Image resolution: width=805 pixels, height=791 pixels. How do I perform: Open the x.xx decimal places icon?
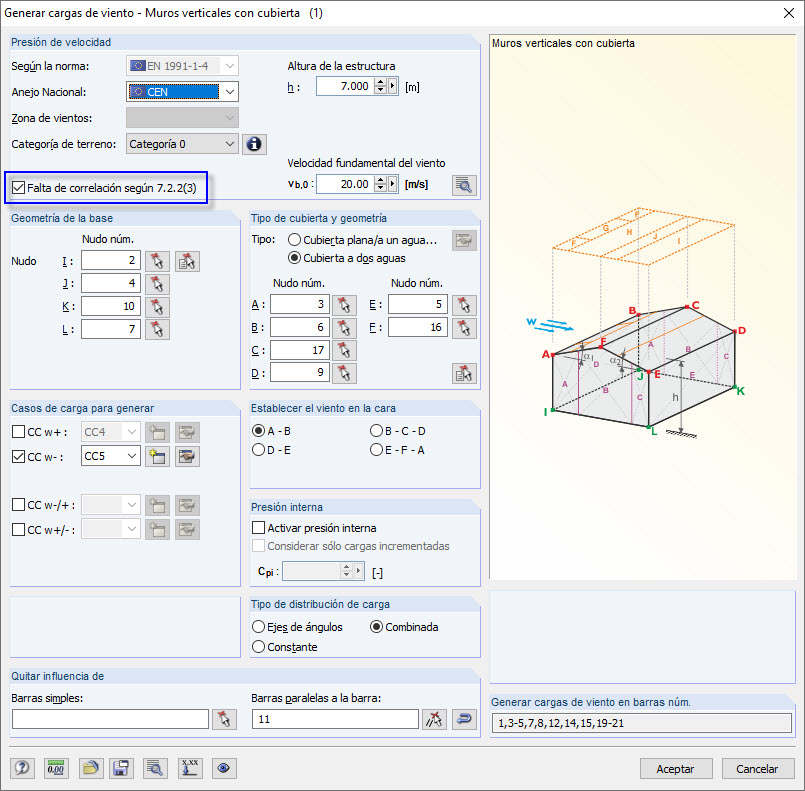(190, 768)
